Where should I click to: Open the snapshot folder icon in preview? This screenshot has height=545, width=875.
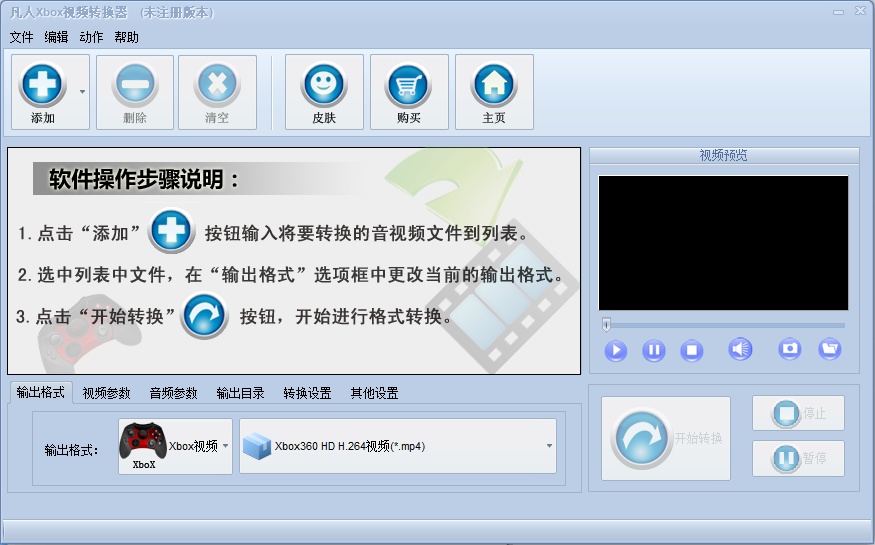830,349
